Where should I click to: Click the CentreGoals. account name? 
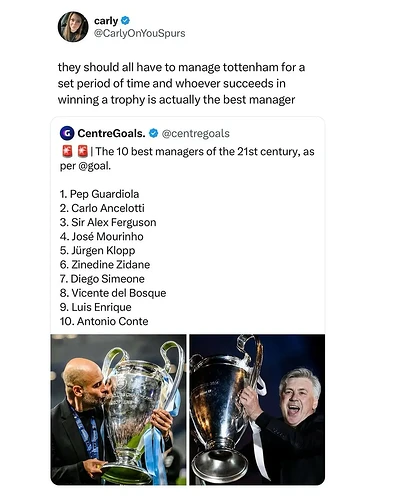(x=111, y=133)
